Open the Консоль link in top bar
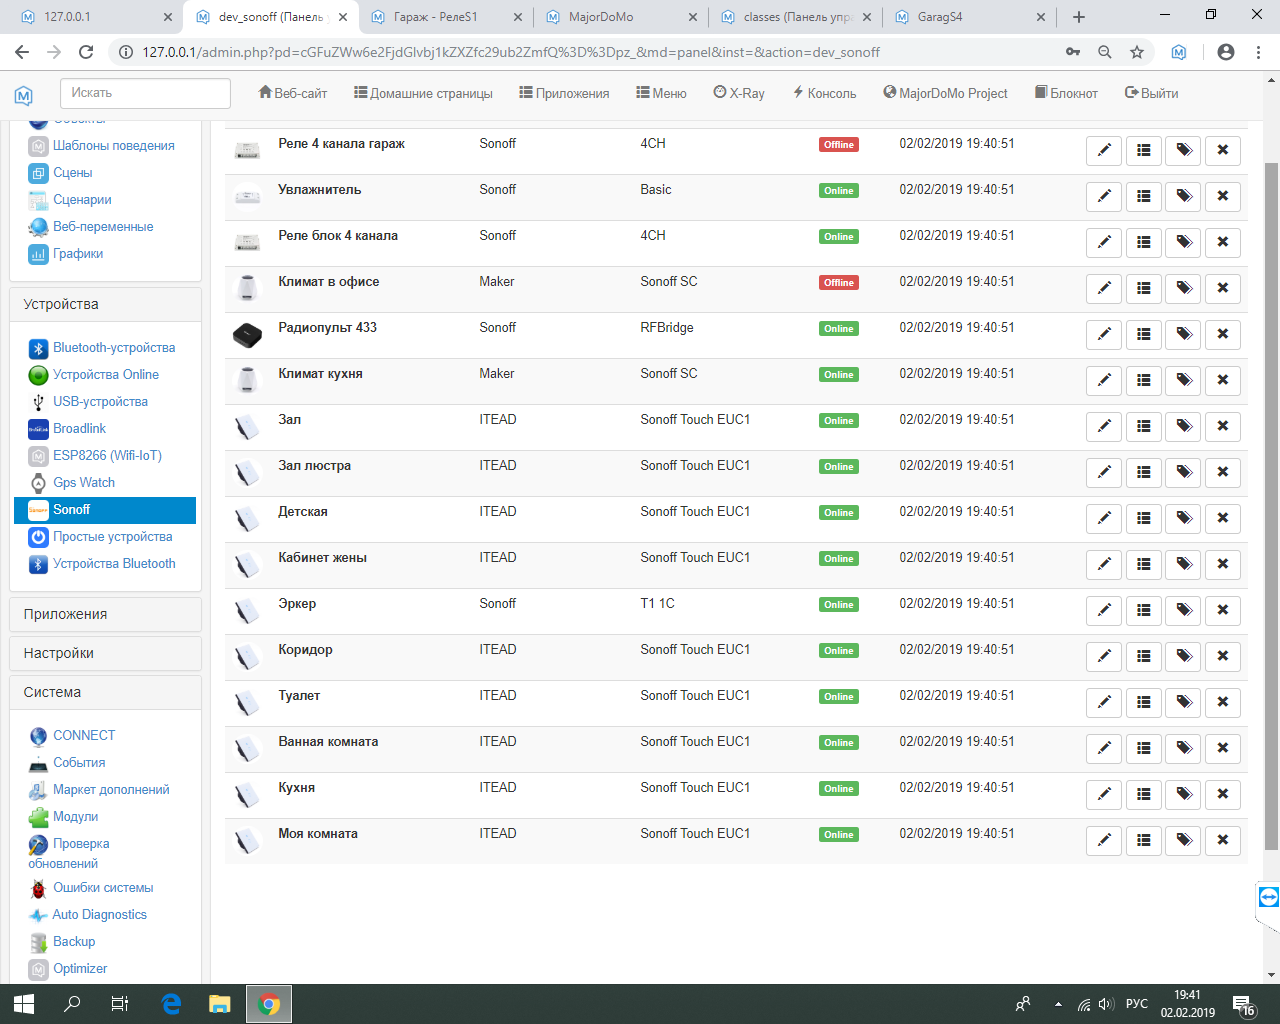This screenshot has width=1280, height=1024. point(824,93)
